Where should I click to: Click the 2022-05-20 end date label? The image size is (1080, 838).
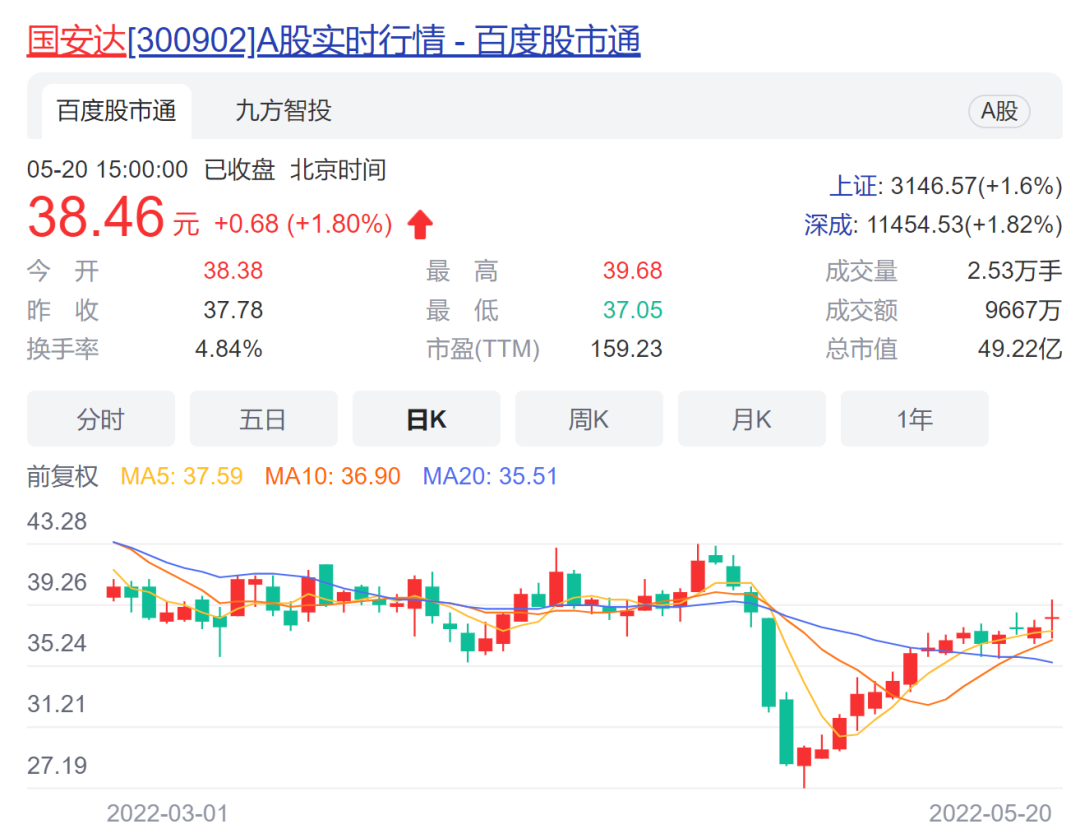point(989,813)
